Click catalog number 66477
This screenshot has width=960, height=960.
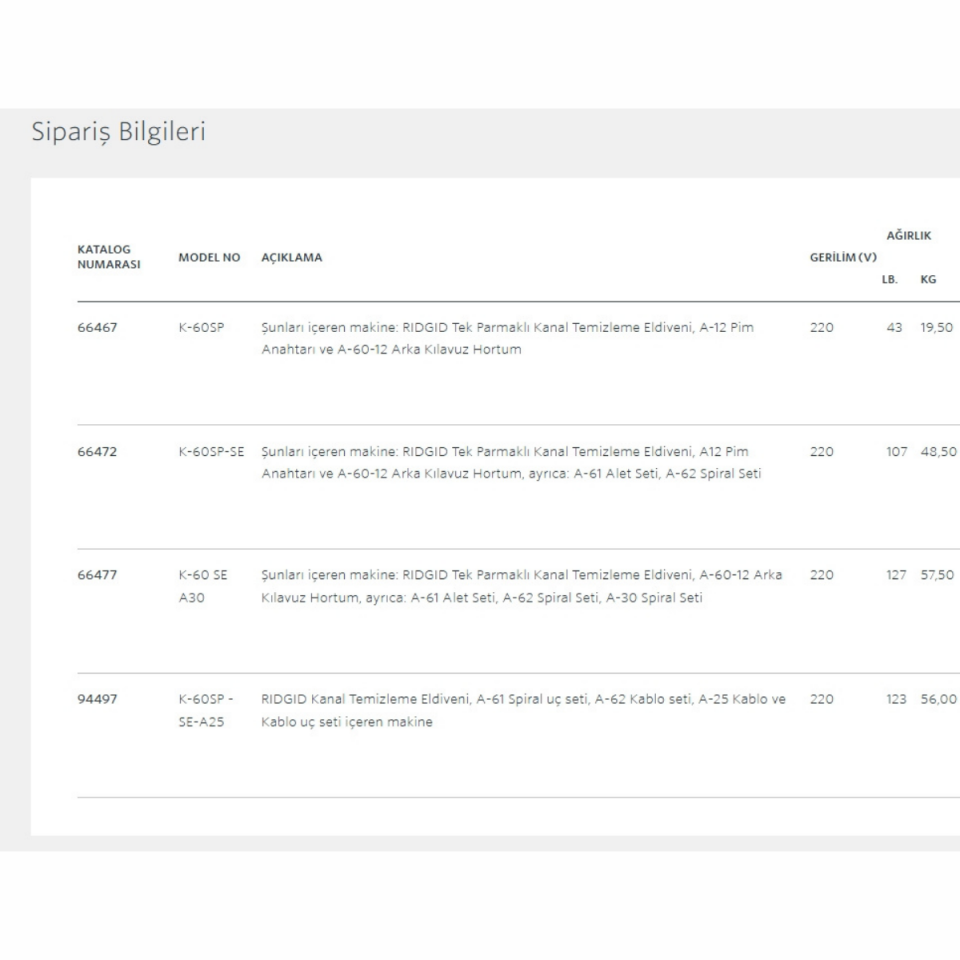point(97,575)
